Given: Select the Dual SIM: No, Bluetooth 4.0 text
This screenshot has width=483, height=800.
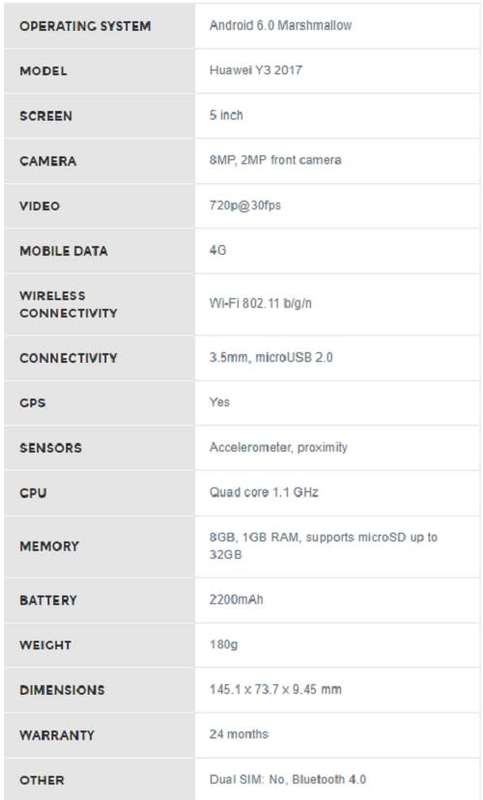Looking at the screenshot, I should [288, 779].
